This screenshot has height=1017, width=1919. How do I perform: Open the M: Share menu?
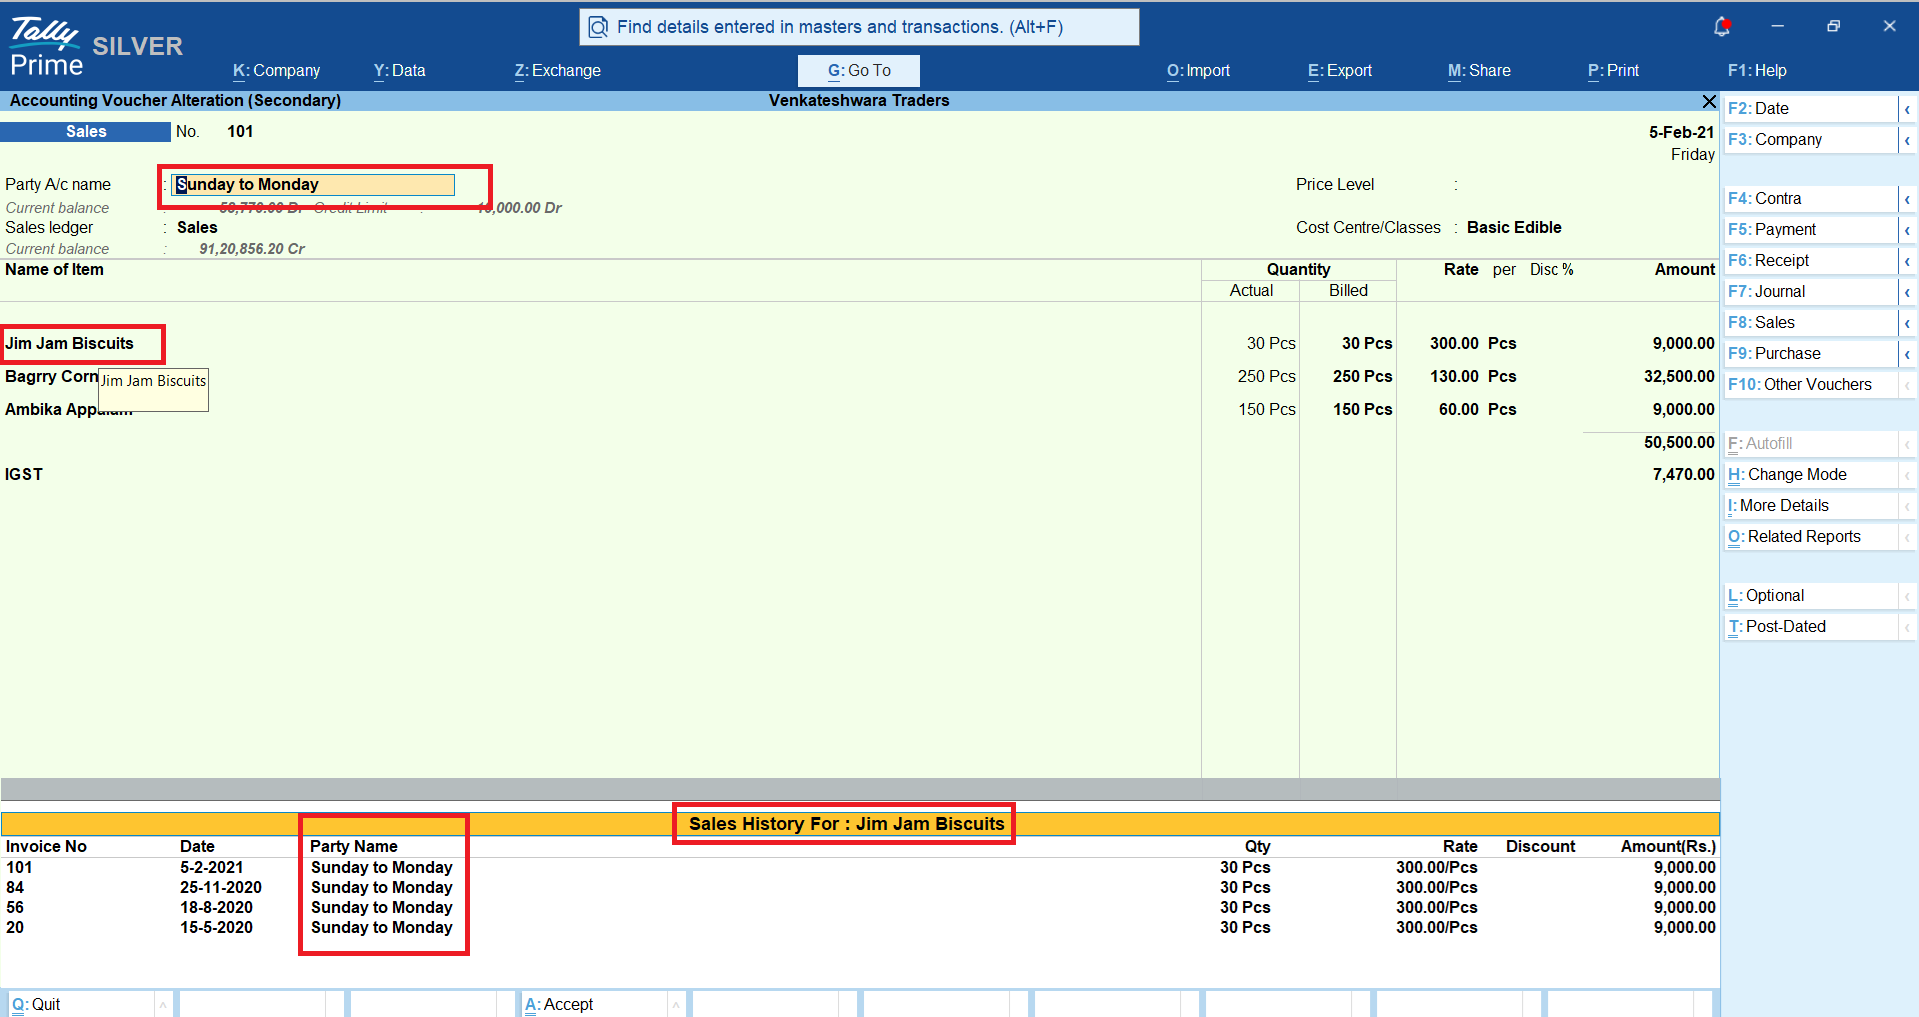(1479, 71)
